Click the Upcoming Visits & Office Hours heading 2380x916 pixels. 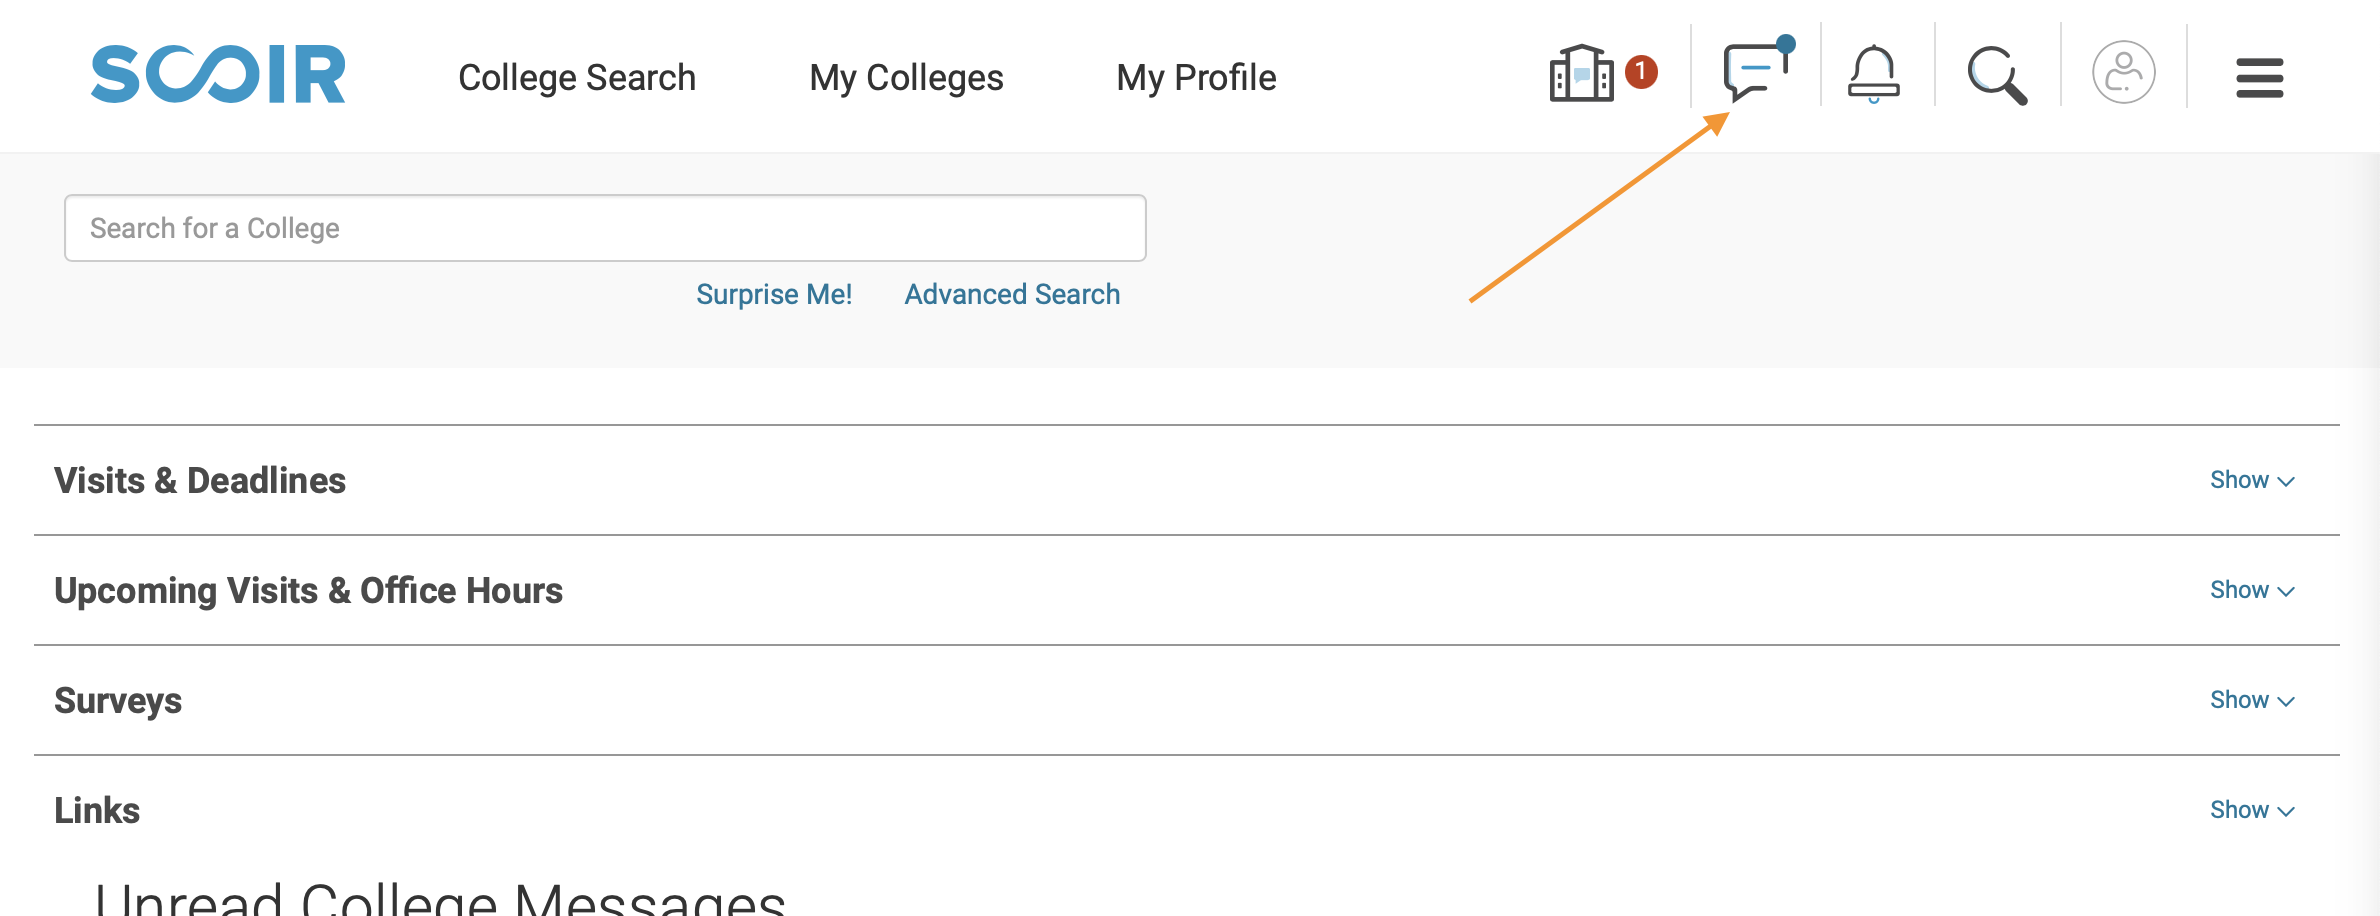point(308,591)
